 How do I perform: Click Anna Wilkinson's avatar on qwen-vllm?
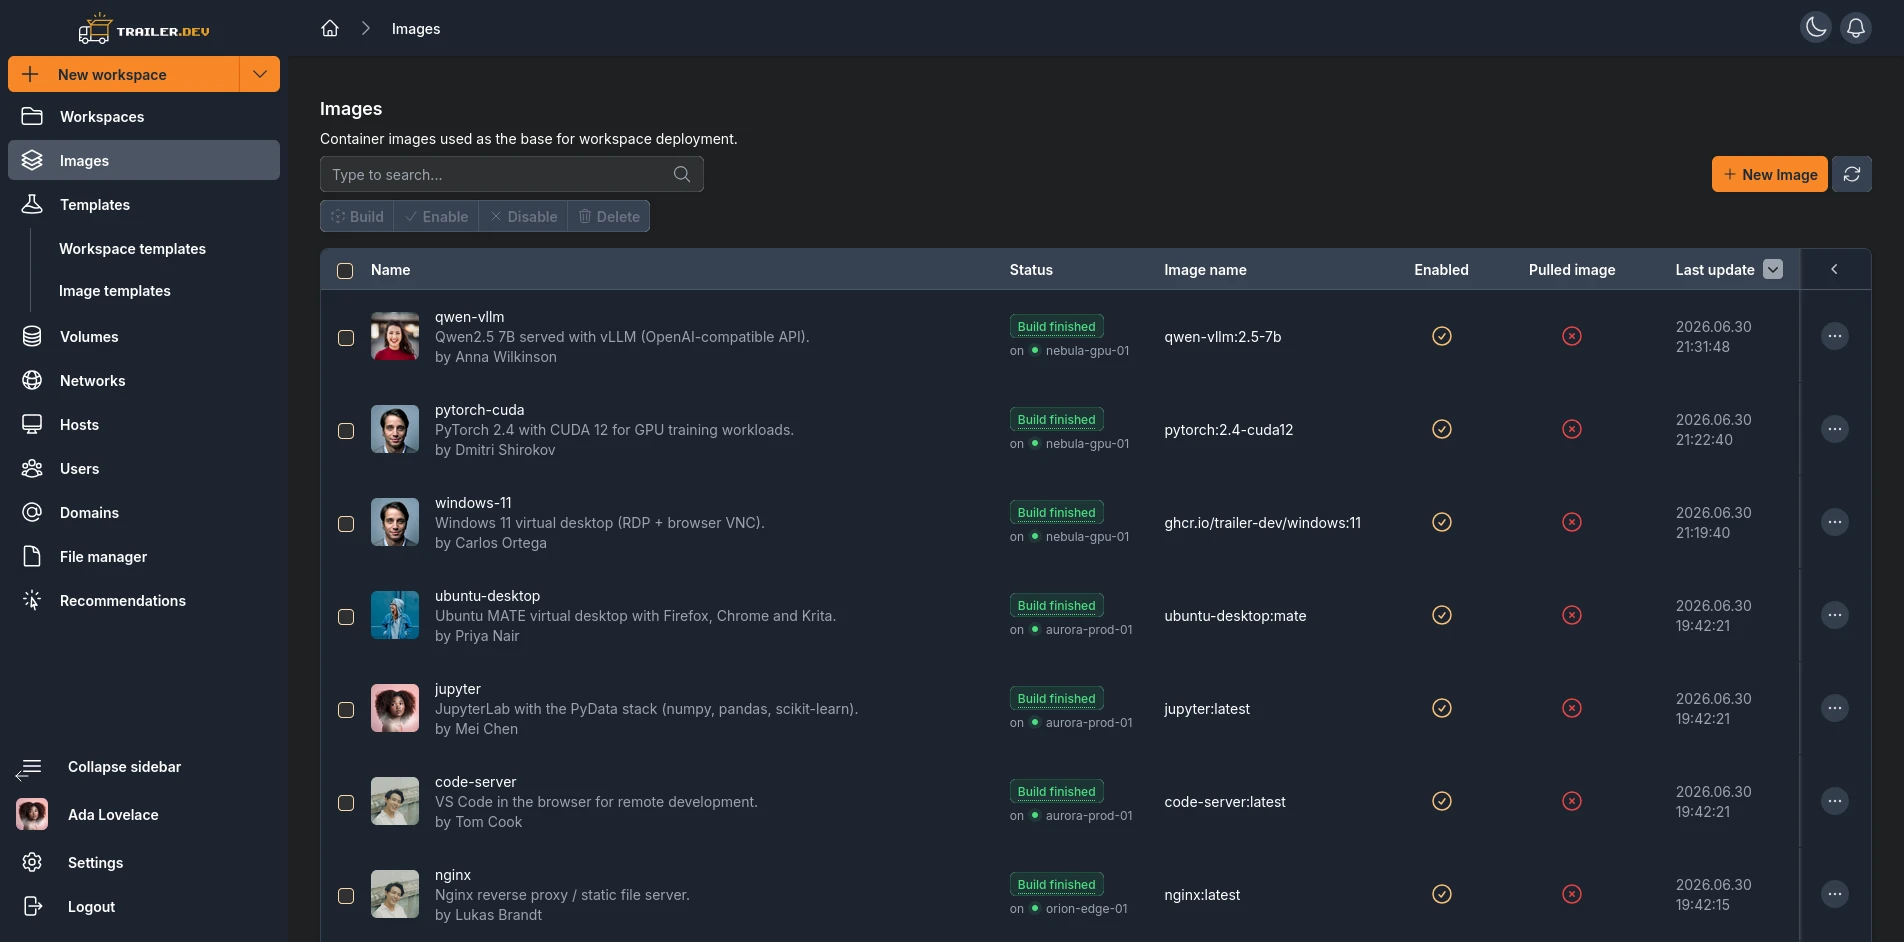[395, 336]
